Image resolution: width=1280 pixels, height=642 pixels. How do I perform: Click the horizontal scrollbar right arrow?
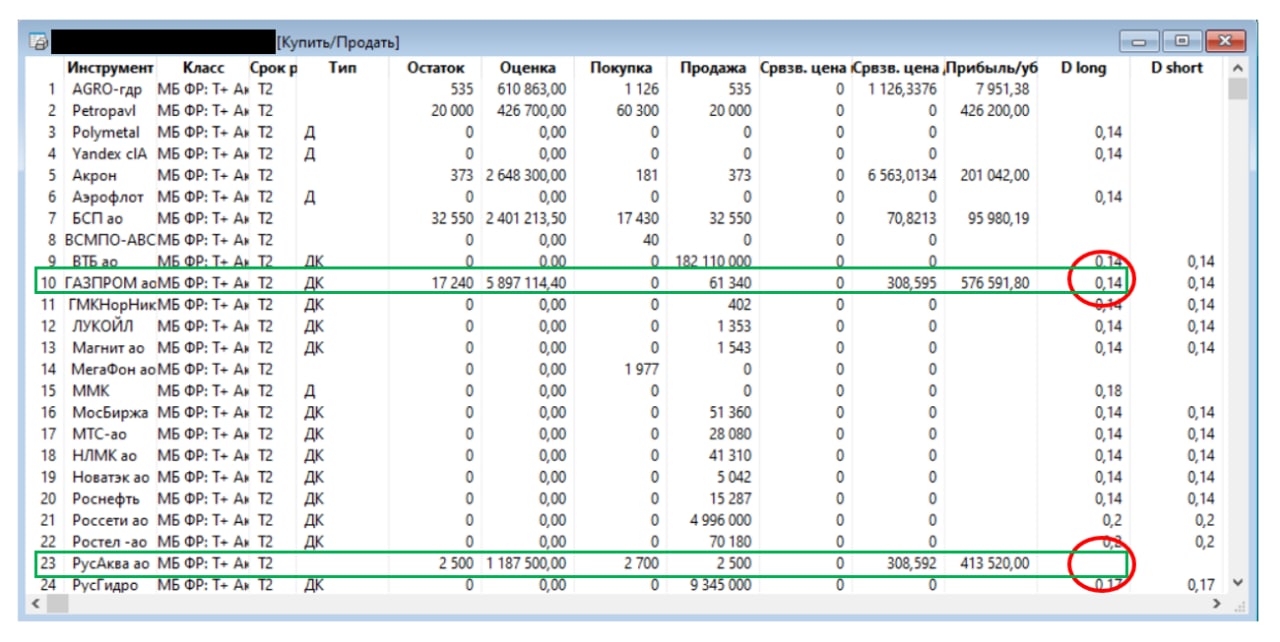[x=1217, y=603]
